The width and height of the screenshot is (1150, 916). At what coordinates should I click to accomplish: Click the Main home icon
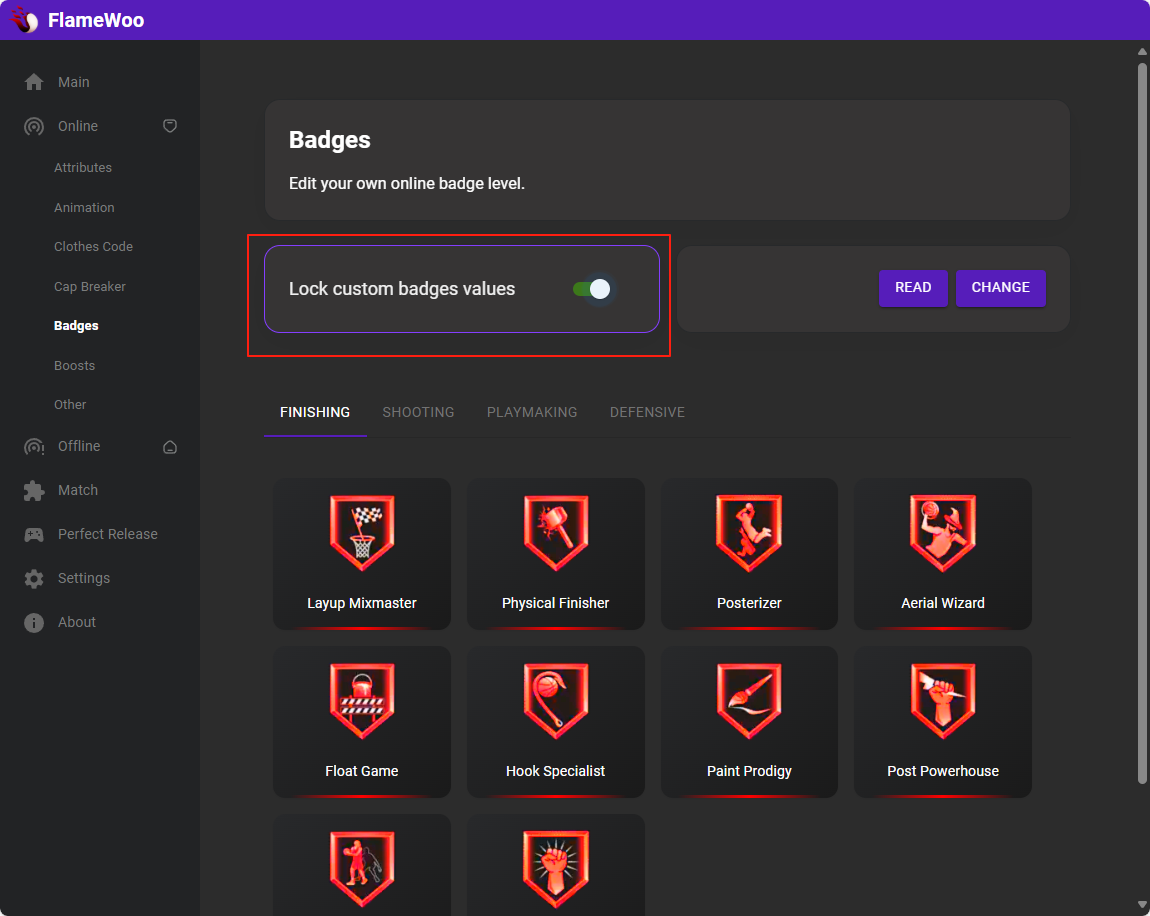pyautogui.click(x=34, y=82)
